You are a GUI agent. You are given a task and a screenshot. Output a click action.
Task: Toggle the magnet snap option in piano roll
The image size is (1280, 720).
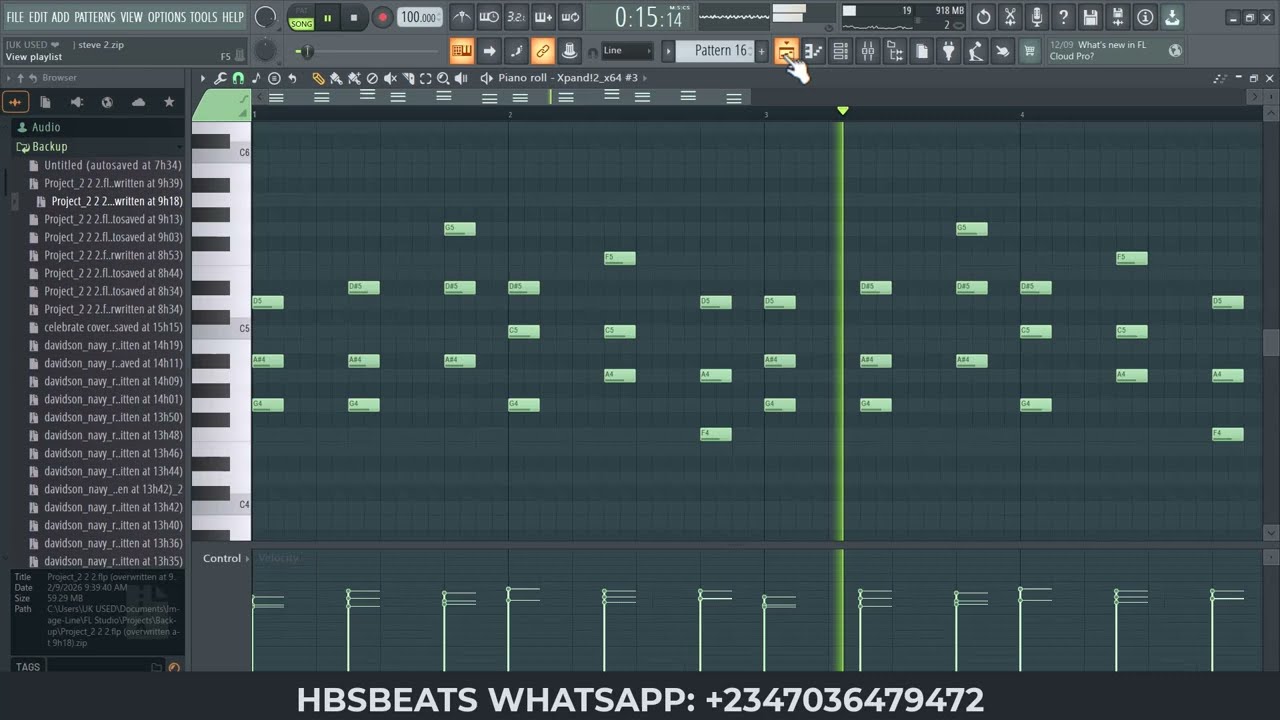pos(238,78)
